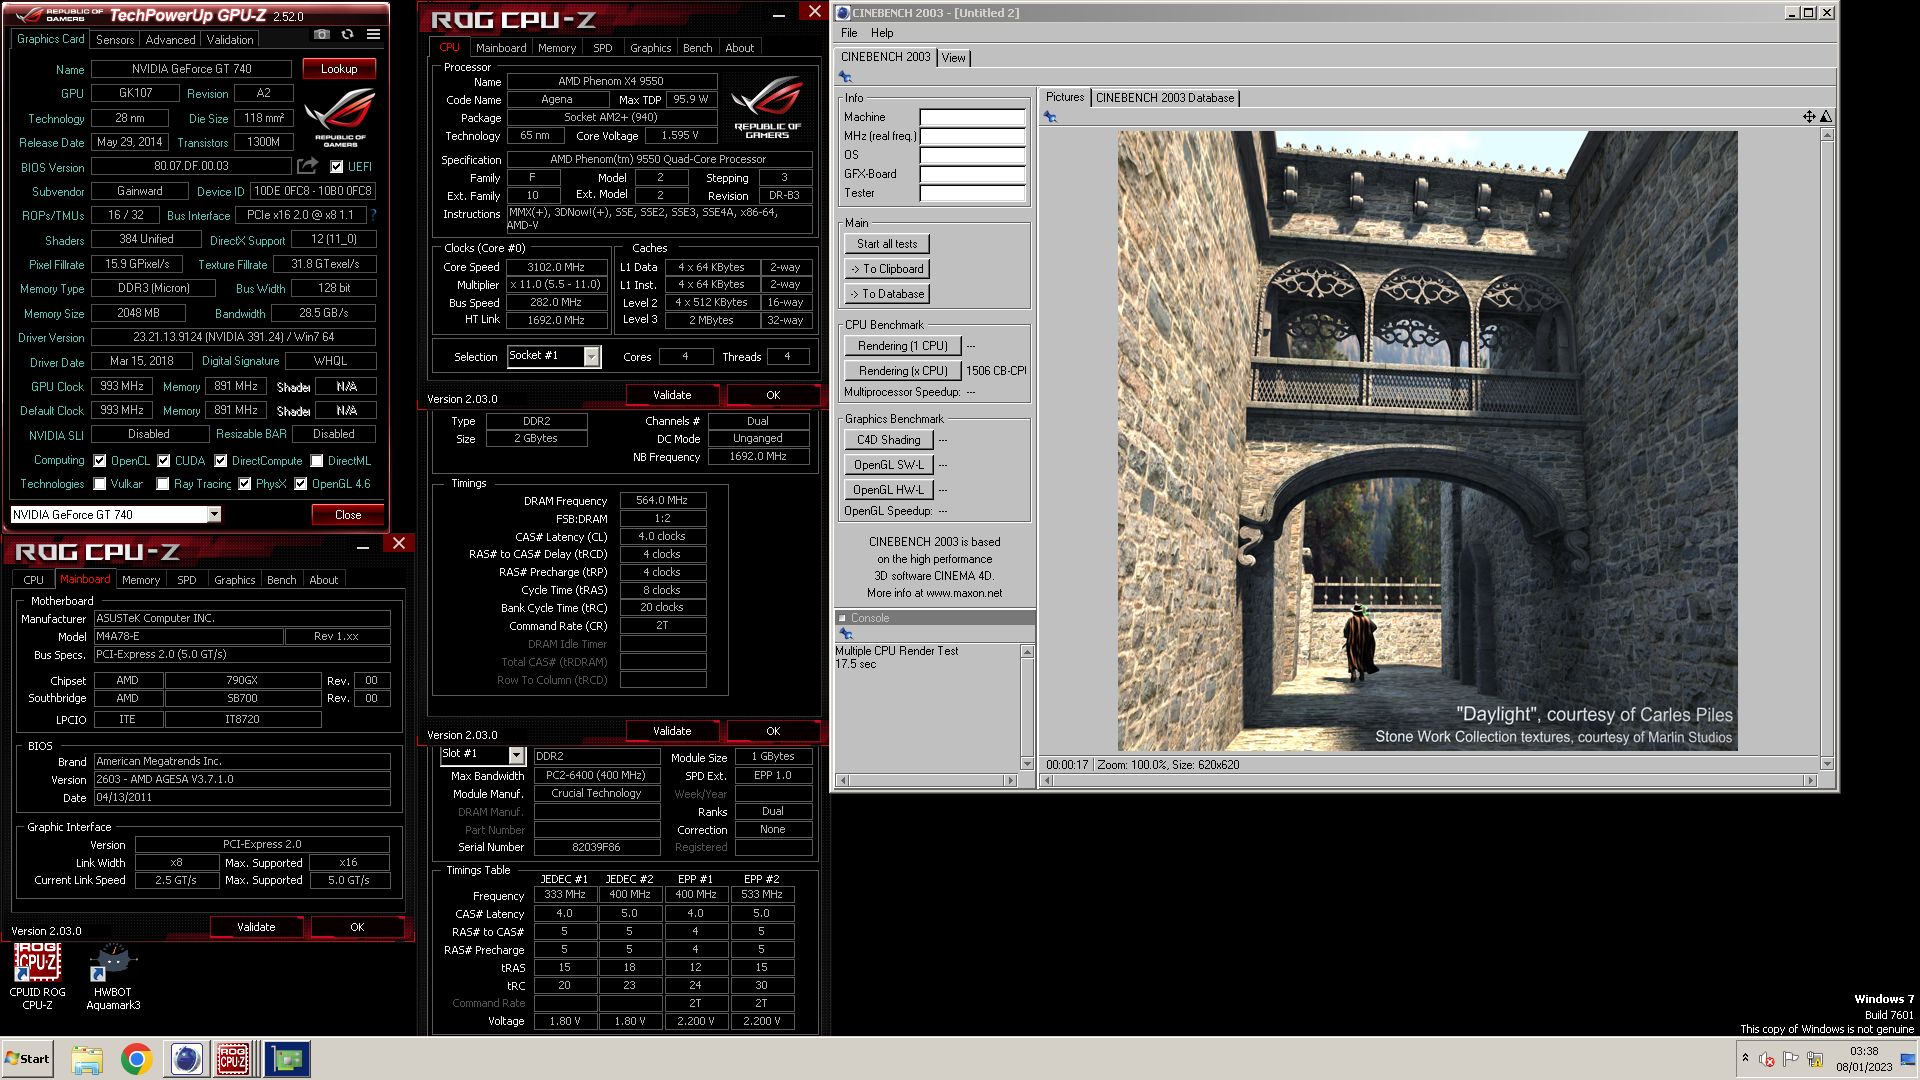Toggle the OpenCL checkbox
Viewport: 1920px width, 1080px height.
[x=100, y=461]
